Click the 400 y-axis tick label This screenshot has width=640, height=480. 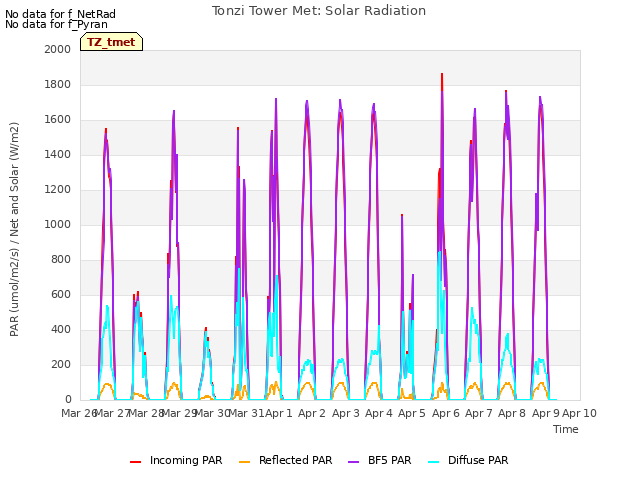pyautogui.click(x=61, y=329)
